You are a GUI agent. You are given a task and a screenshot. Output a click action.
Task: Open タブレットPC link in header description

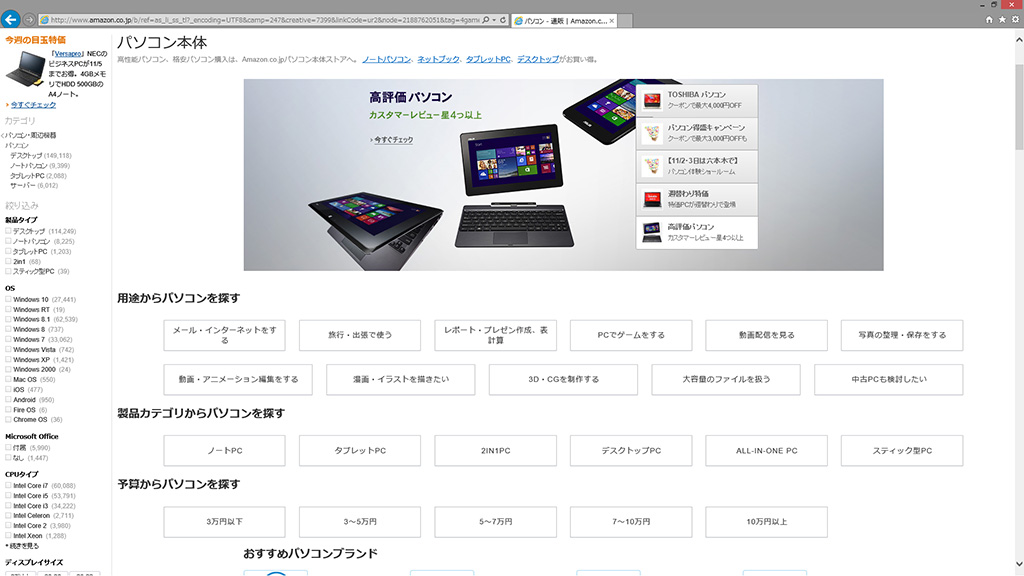click(488, 59)
